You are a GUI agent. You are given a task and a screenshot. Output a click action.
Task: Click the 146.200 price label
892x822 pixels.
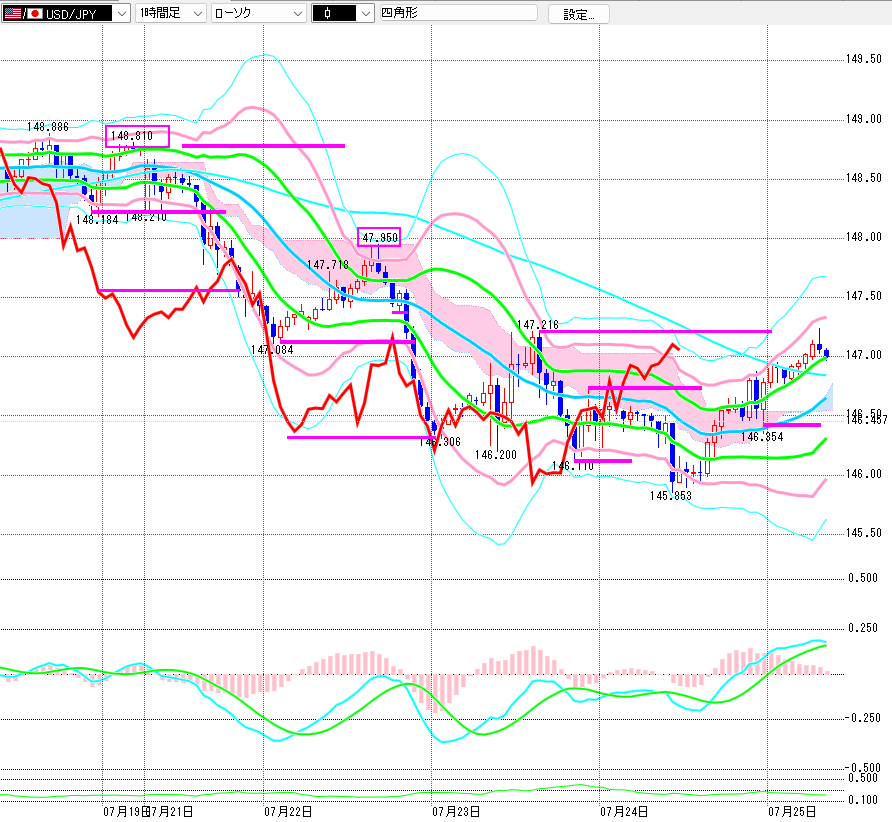pyautogui.click(x=496, y=455)
